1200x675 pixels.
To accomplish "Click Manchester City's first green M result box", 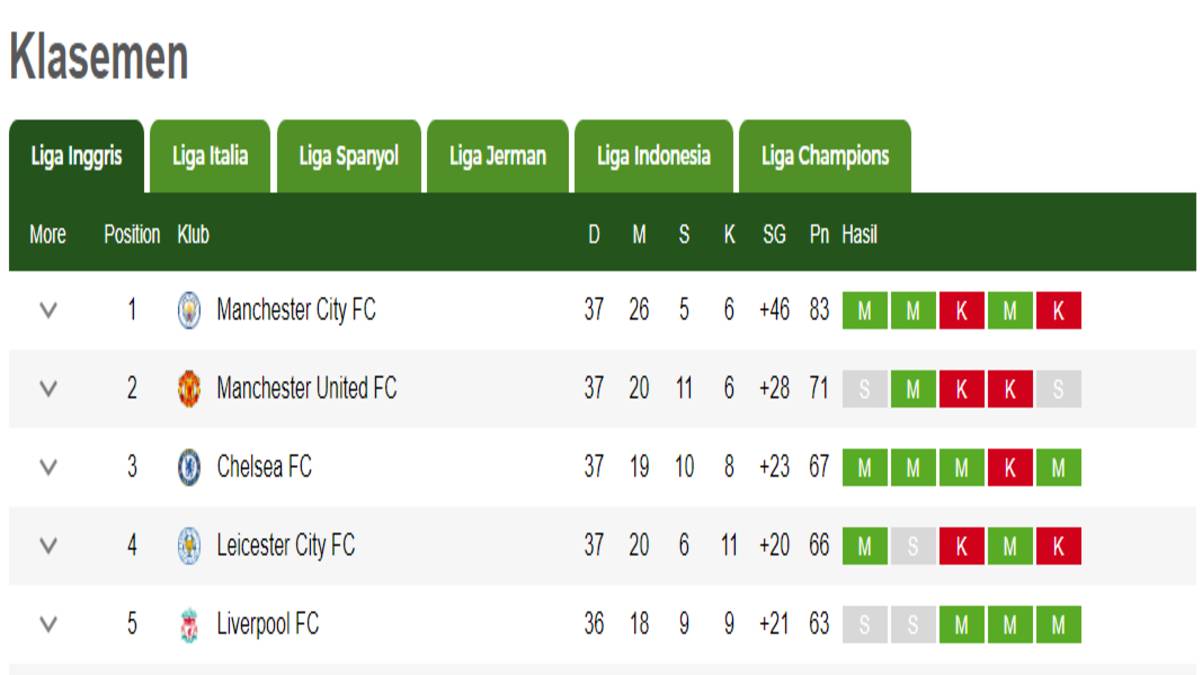I will 865,312.
